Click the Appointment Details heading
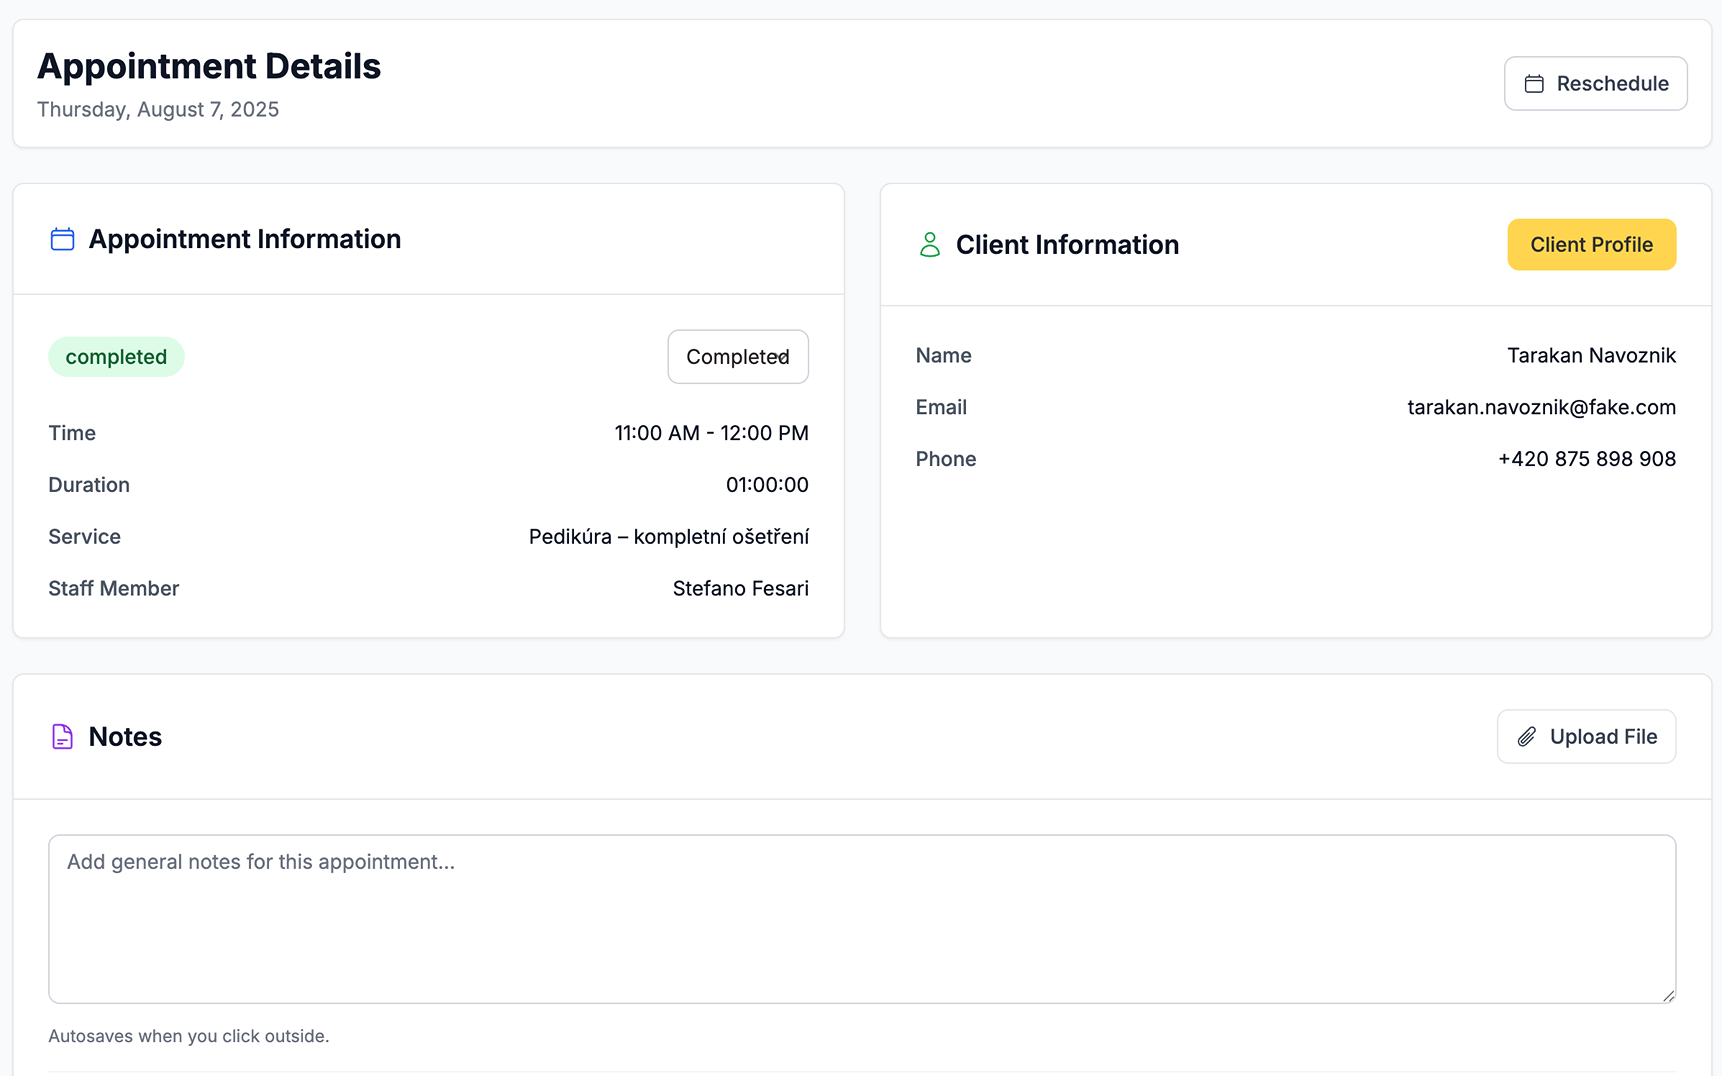 pyautogui.click(x=209, y=66)
